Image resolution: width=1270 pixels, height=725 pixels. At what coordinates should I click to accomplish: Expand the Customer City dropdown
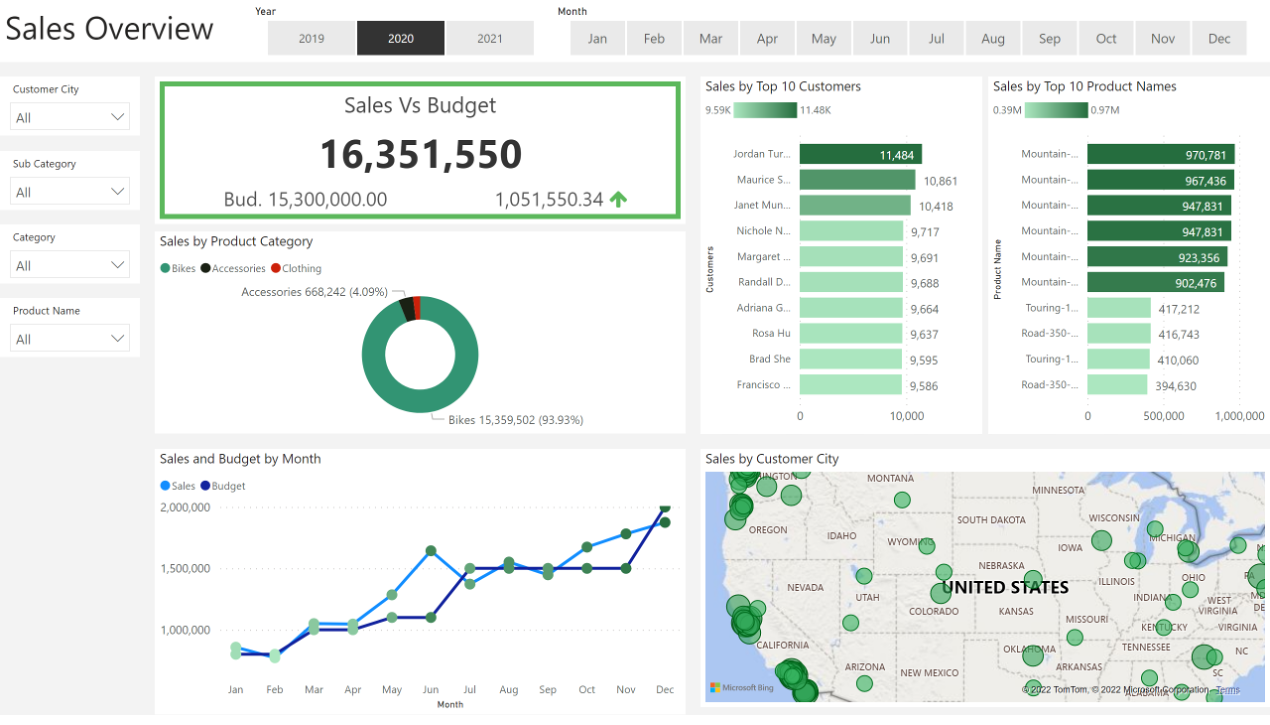(70, 118)
